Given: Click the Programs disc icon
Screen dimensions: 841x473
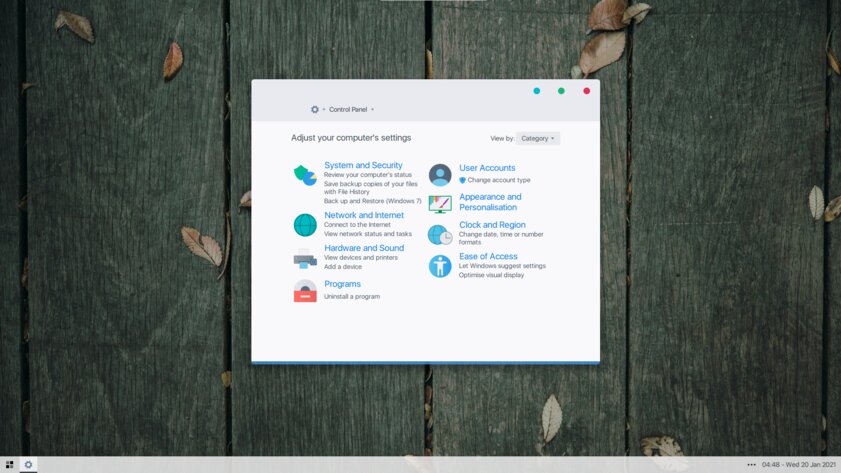Looking at the screenshot, I should tap(305, 291).
